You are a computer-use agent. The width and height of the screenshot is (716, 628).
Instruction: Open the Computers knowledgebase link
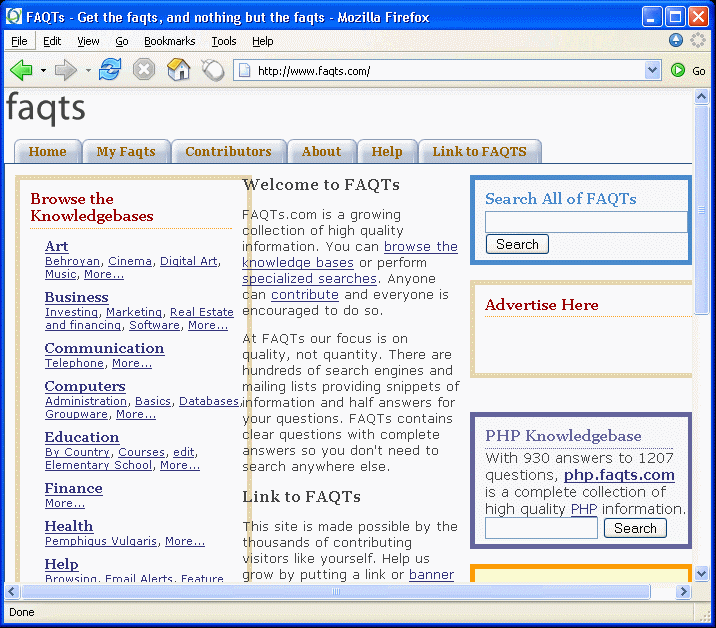85,386
